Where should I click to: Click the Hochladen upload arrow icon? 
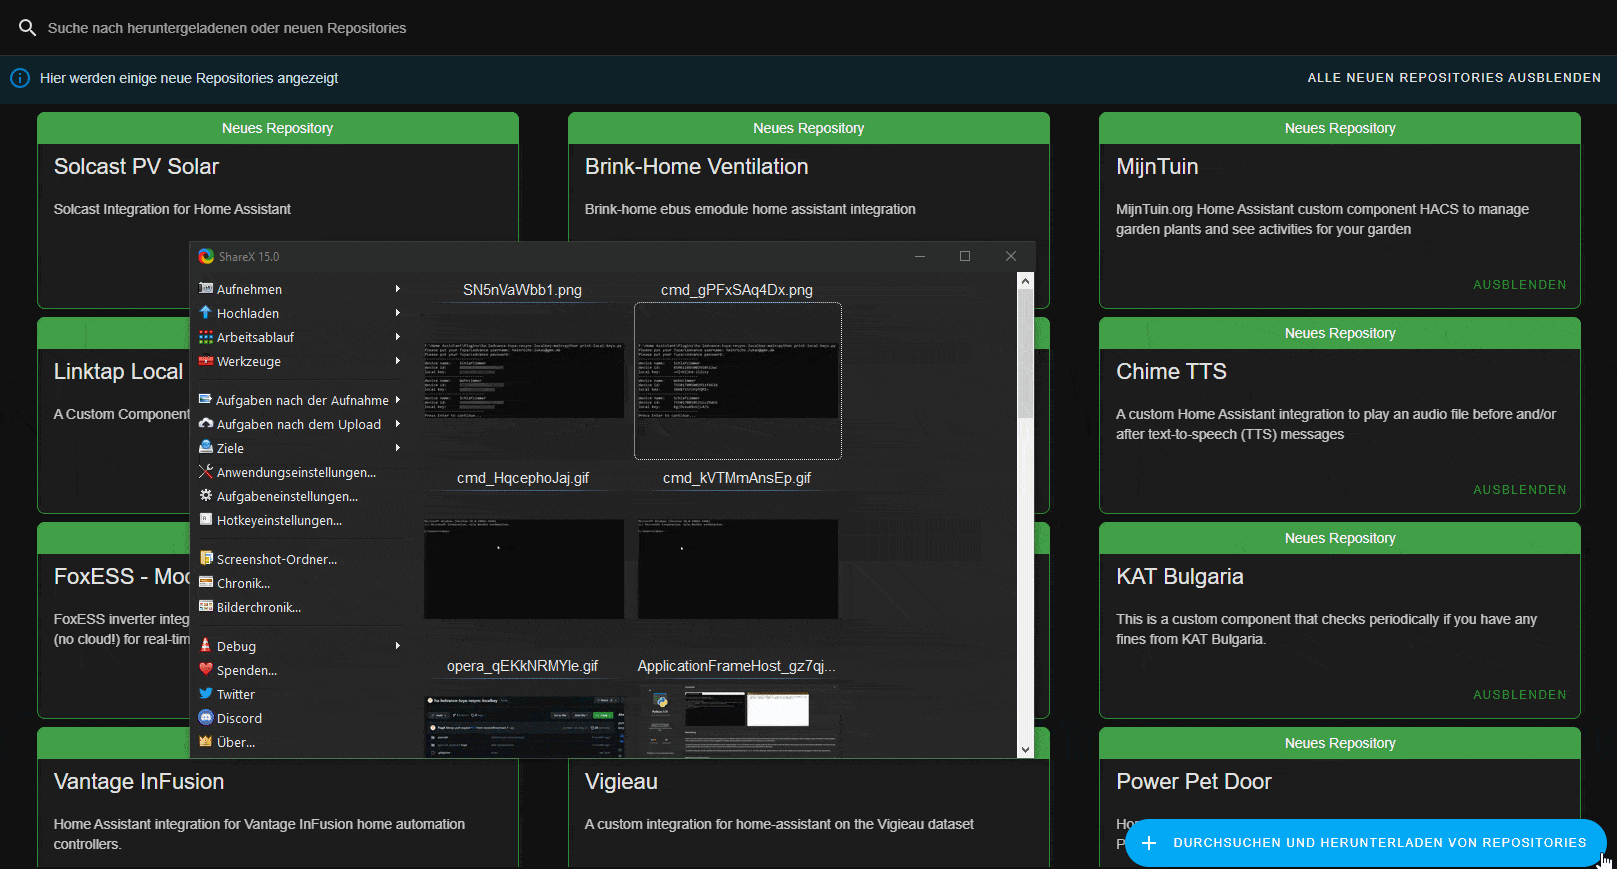tap(206, 313)
